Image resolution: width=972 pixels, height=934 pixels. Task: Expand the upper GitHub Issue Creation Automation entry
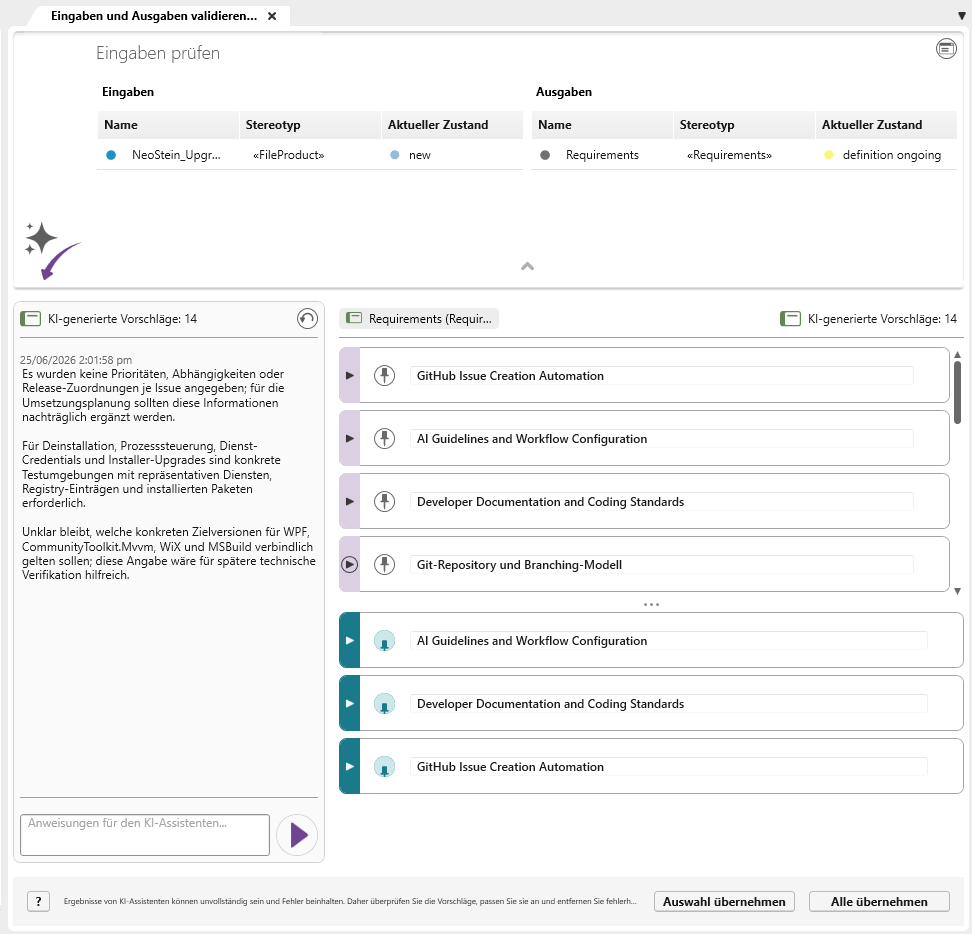click(x=350, y=376)
